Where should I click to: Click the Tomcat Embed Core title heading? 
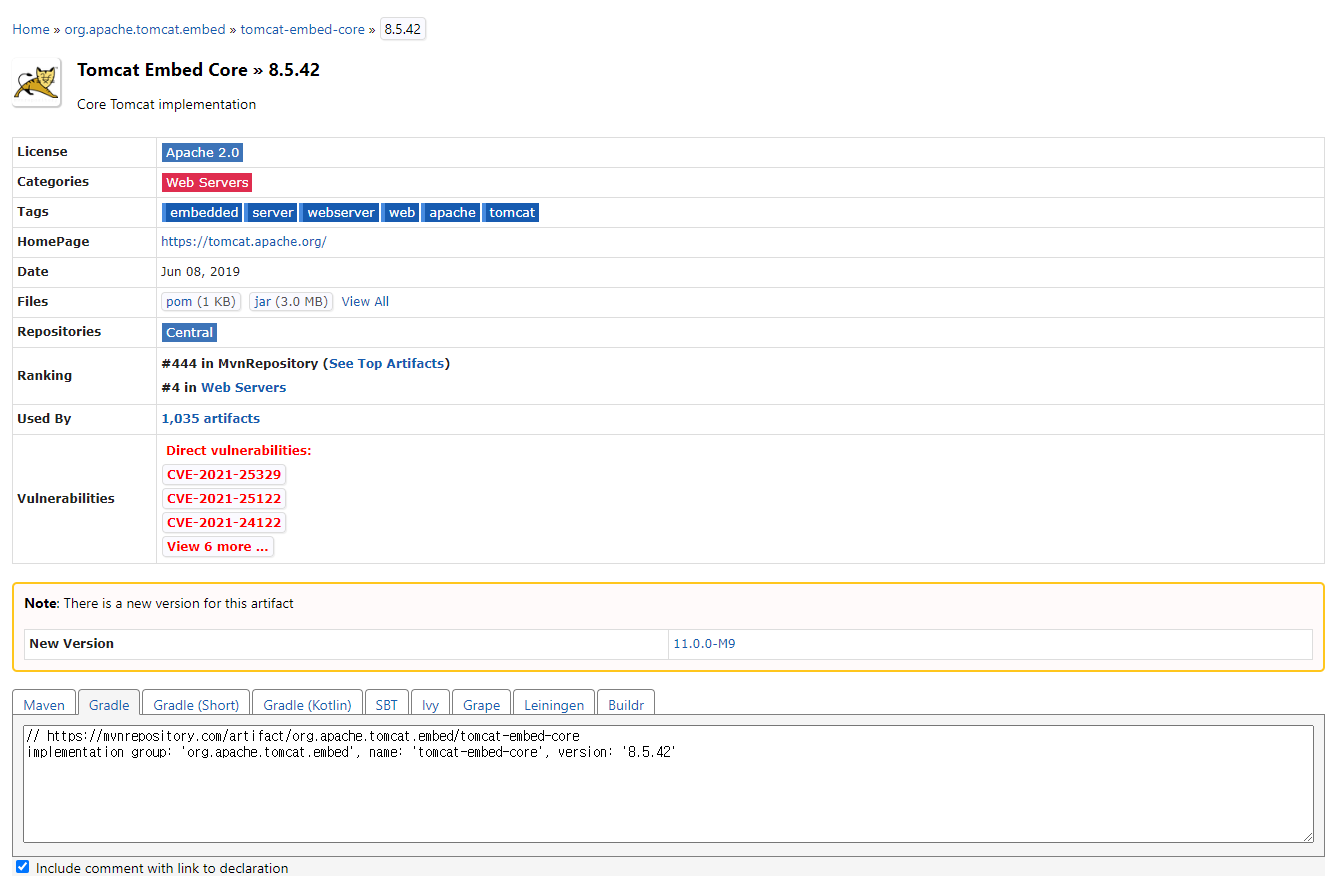pos(198,70)
